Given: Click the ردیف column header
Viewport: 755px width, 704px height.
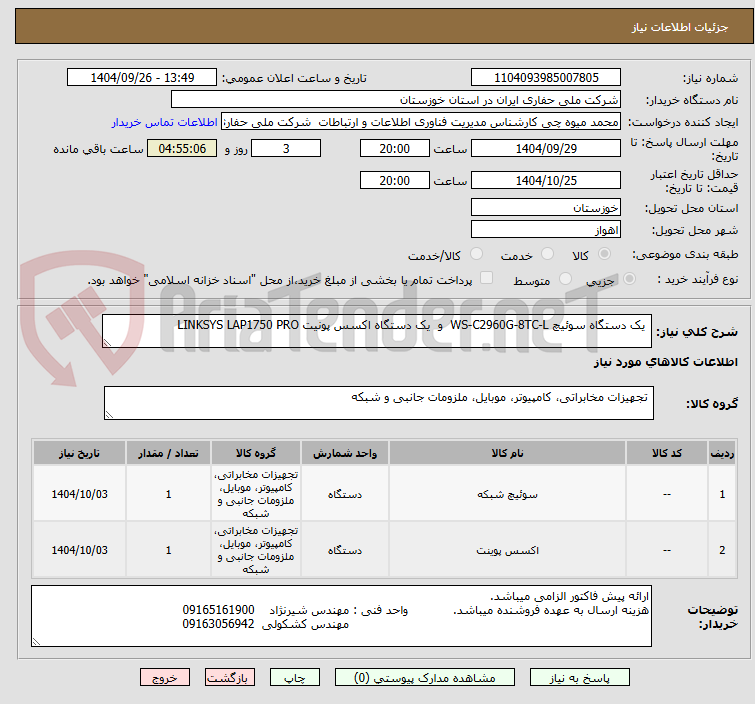Looking at the screenshot, I should [722, 453].
